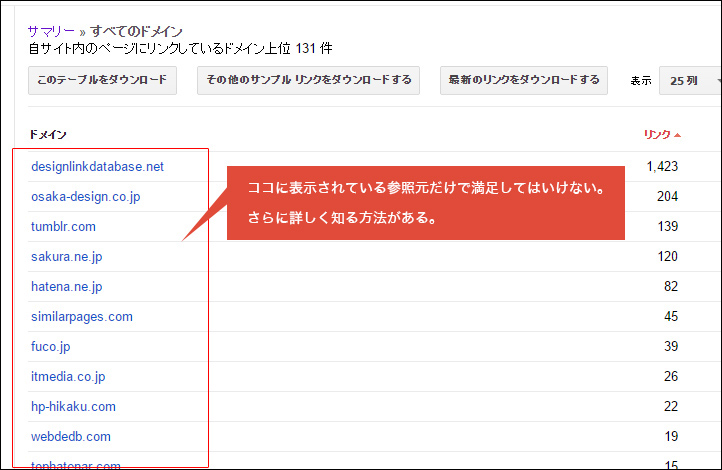Toggle the リンク sort arrow icon
The image size is (722, 470).
[x=677, y=135]
